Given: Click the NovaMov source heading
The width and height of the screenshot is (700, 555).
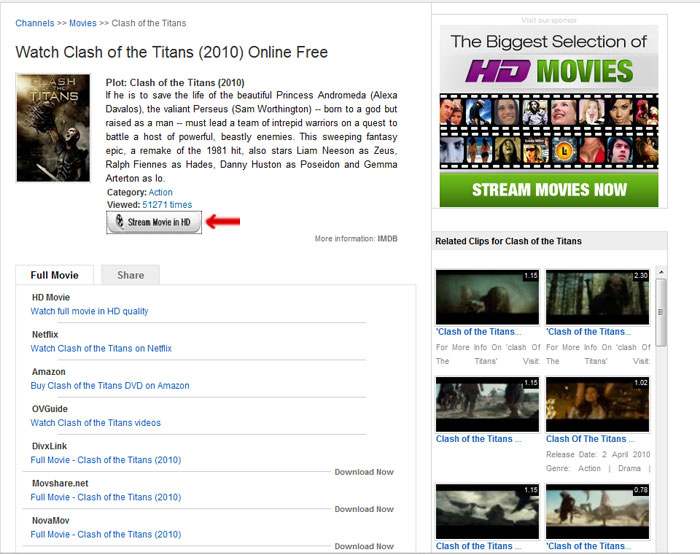Looking at the screenshot, I should (x=50, y=520).
